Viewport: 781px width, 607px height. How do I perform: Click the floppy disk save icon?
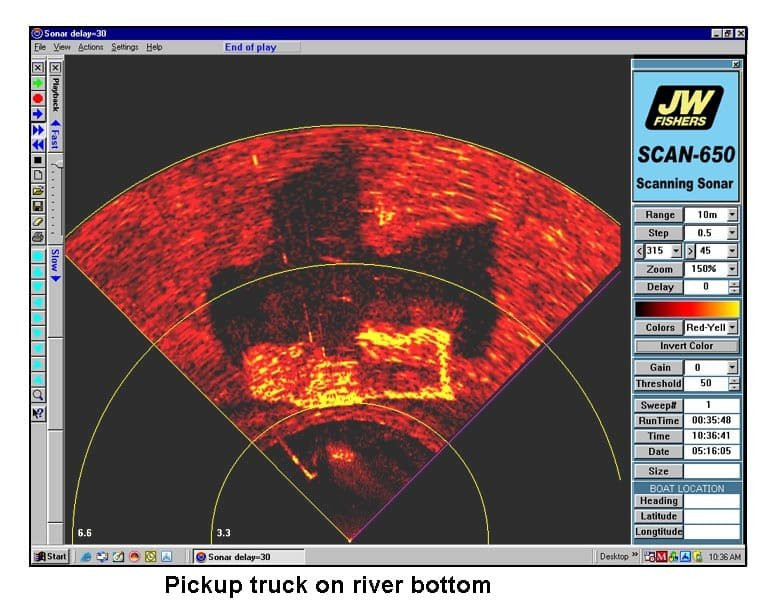tap(38, 206)
